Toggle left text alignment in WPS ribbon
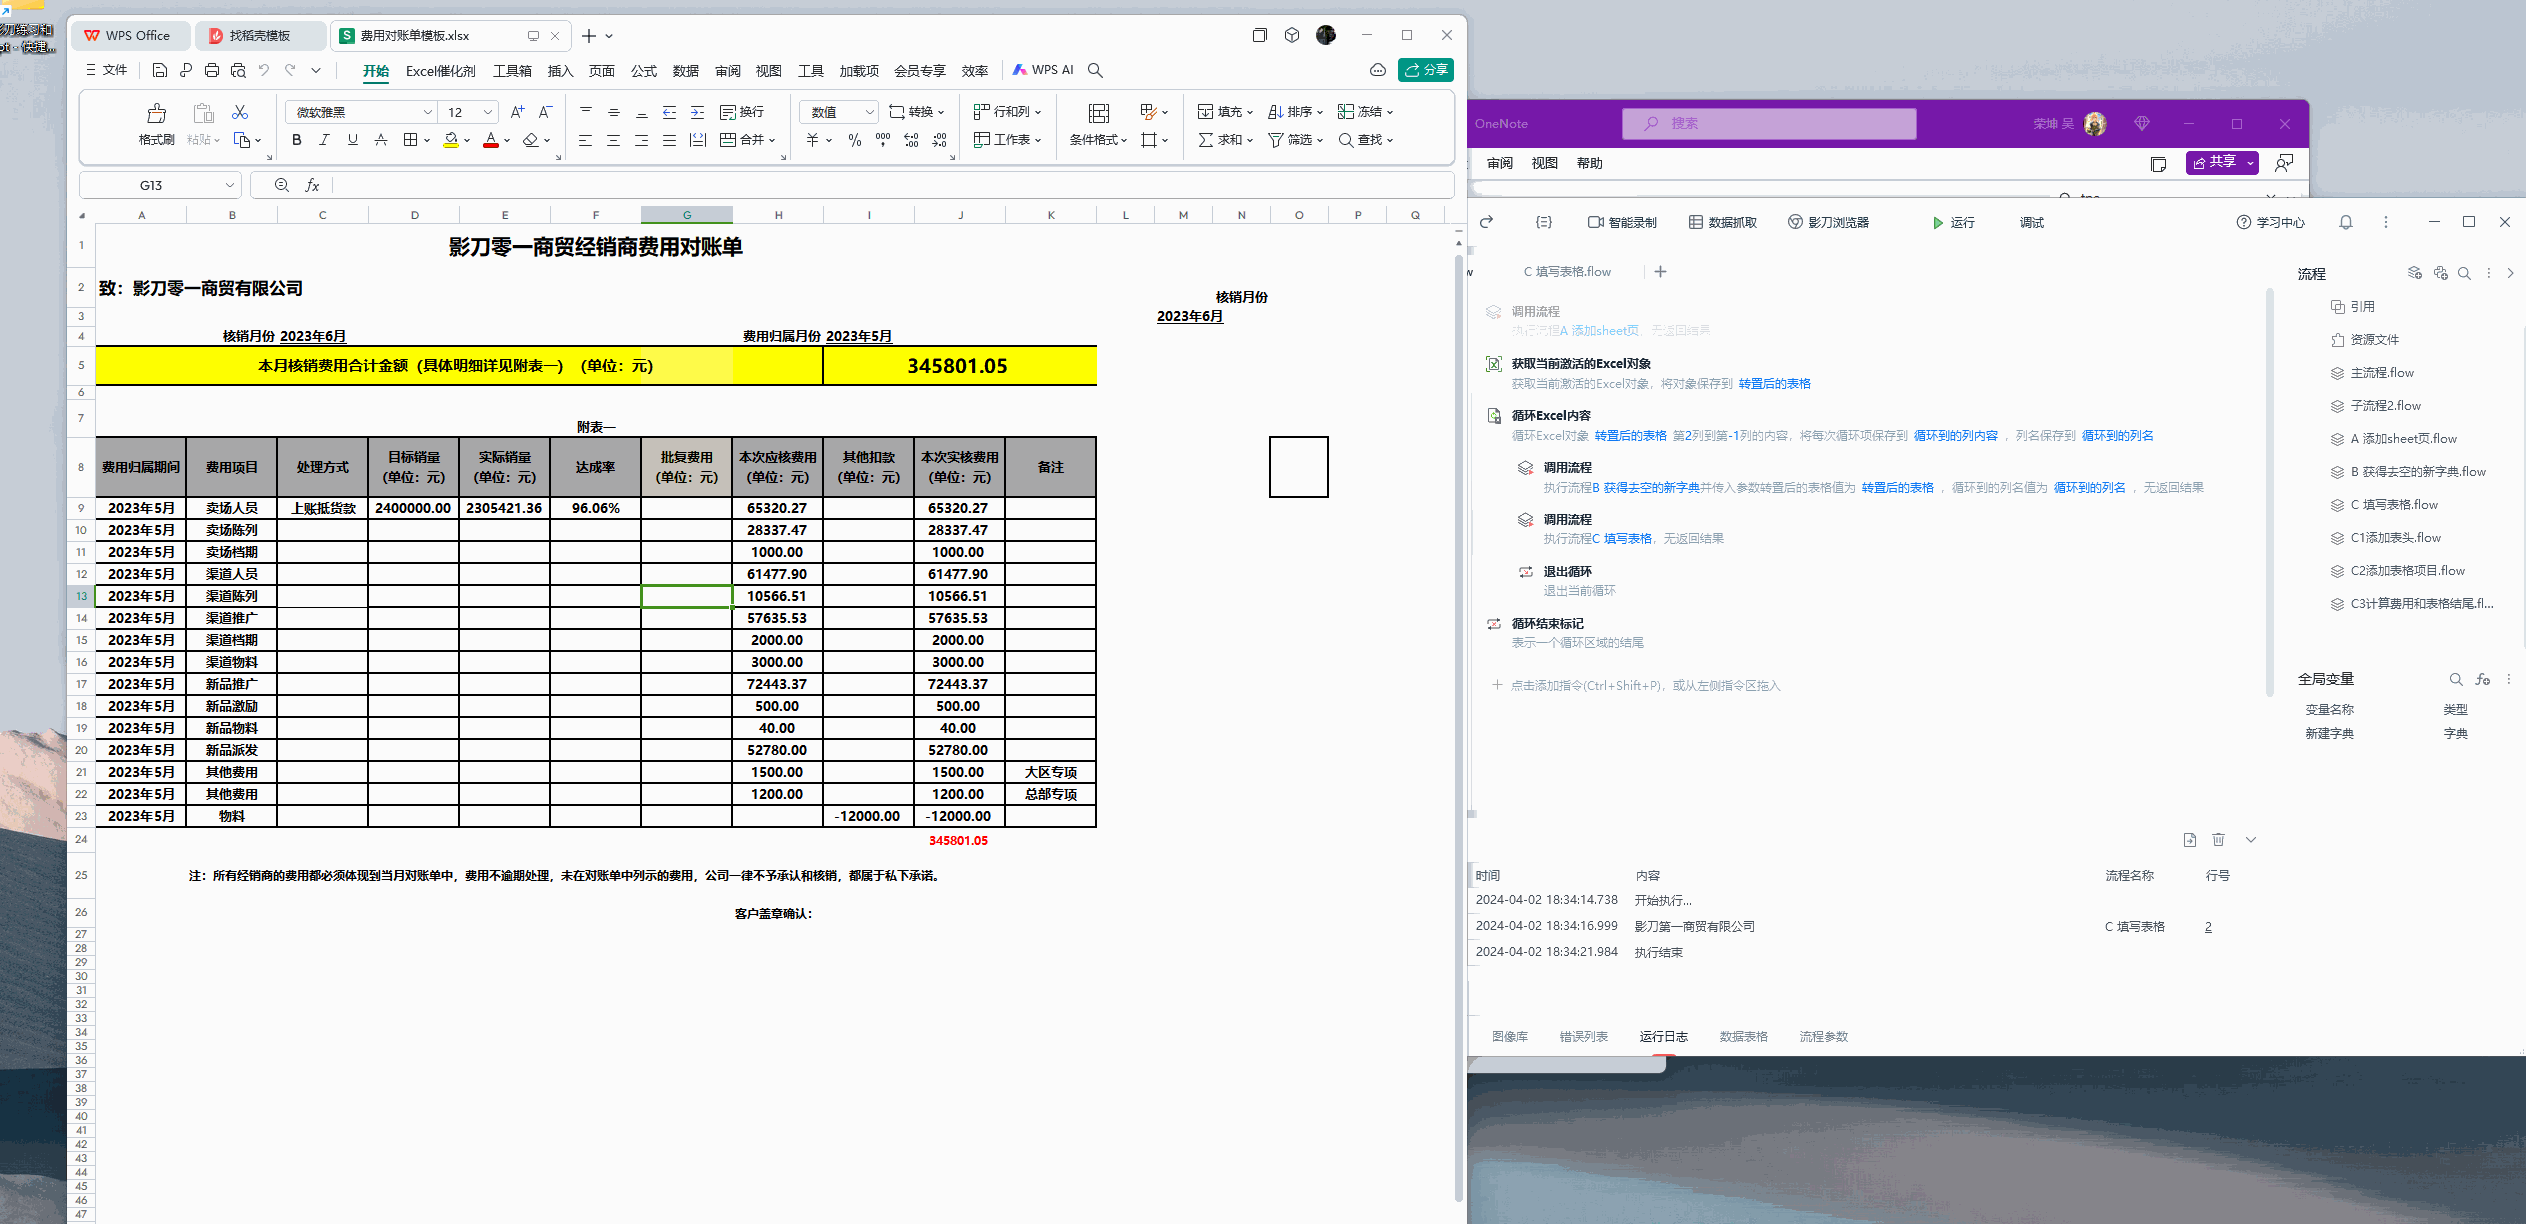Viewport: 2526px width, 1224px height. point(585,140)
